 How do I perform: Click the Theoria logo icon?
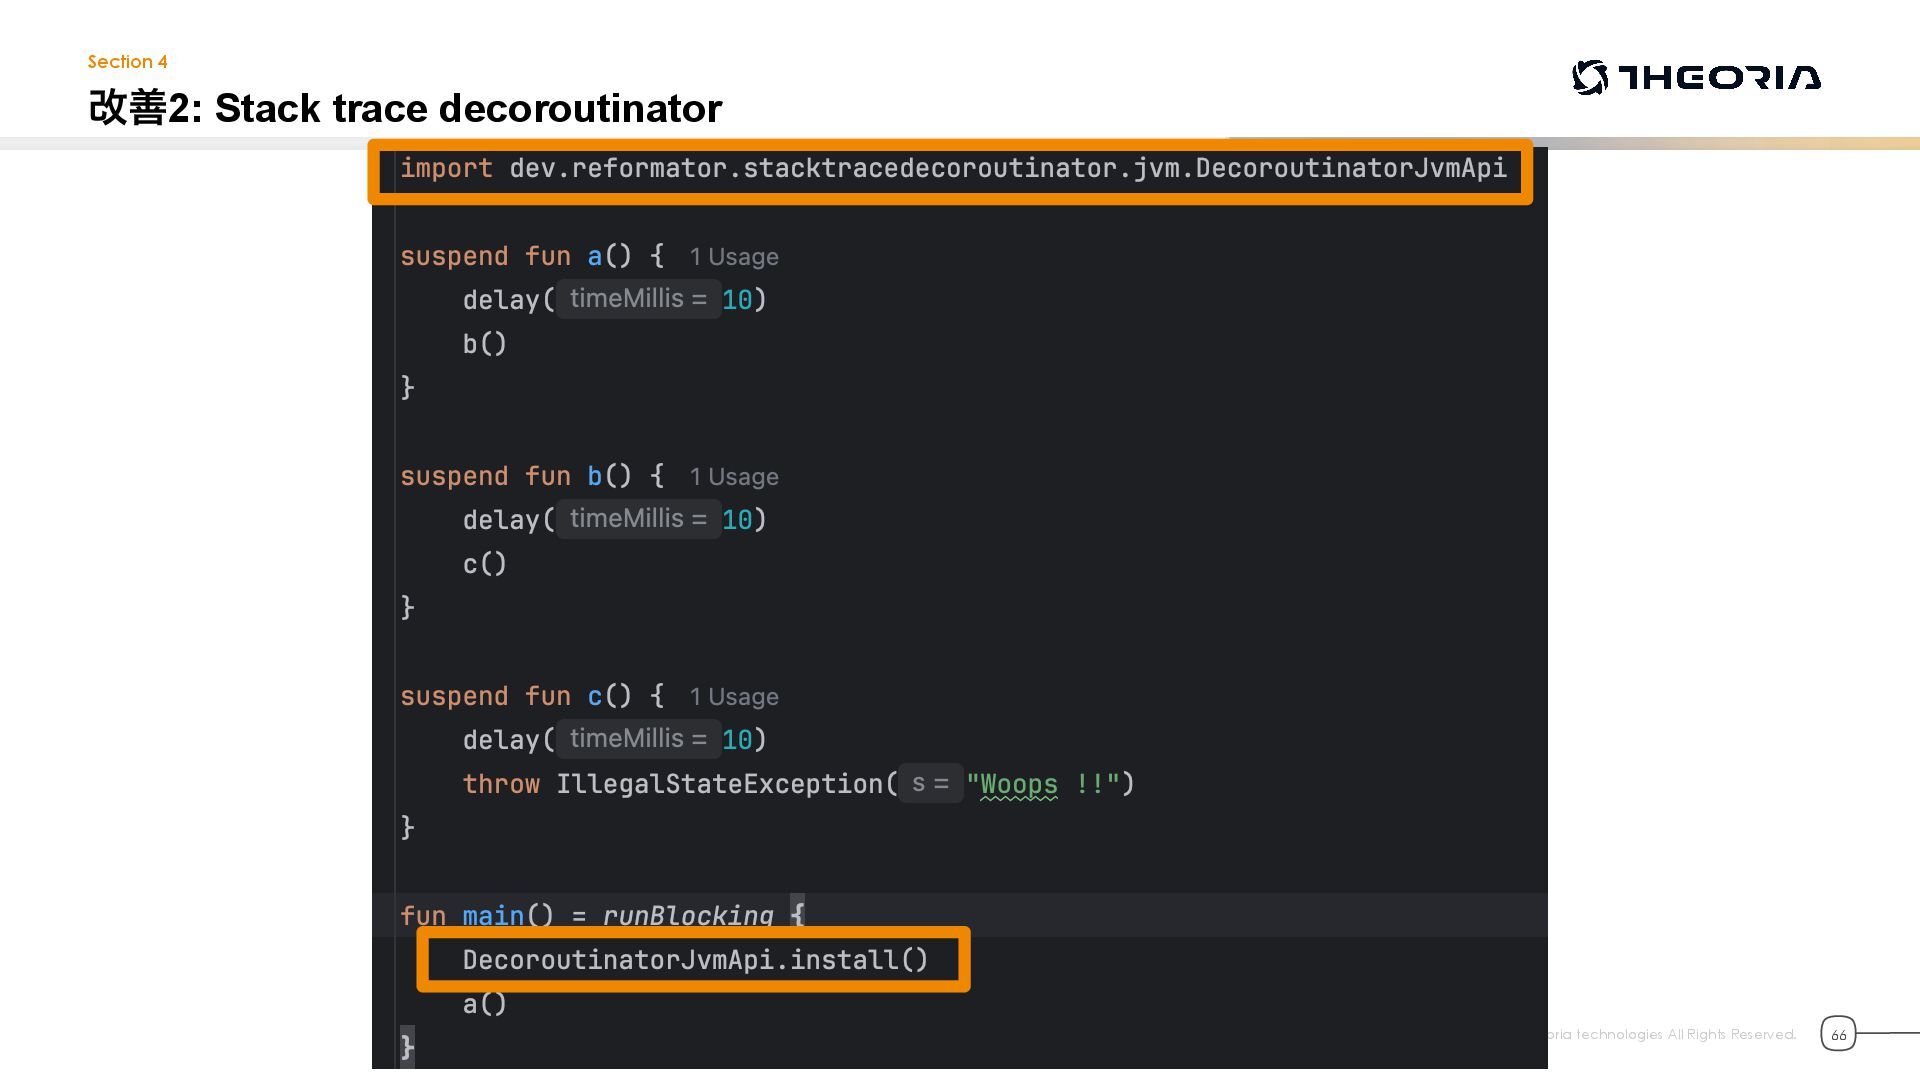click(x=1590, y=77)
